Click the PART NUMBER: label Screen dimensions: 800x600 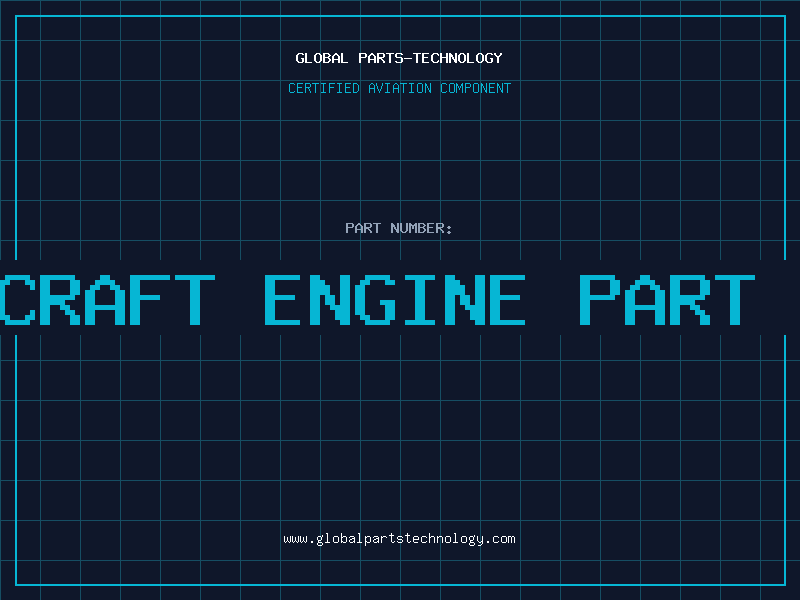click(399, 228)
